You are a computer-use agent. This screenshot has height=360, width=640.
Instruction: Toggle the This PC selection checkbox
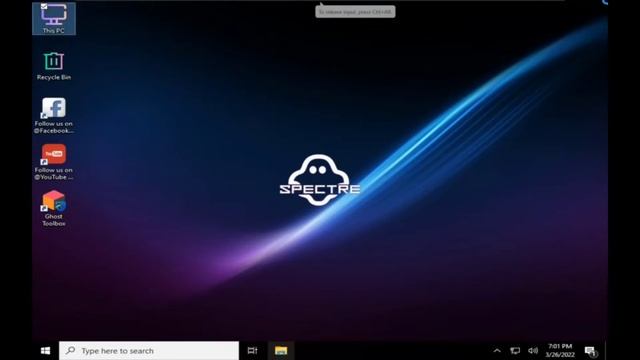click(44, 6)
